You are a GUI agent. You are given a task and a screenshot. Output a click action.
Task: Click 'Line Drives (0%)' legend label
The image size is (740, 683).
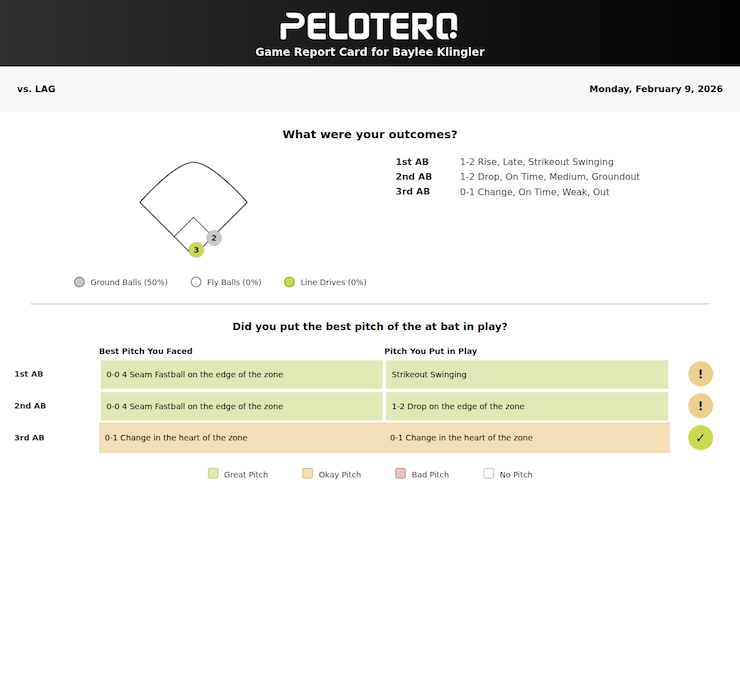click(333, 282)
